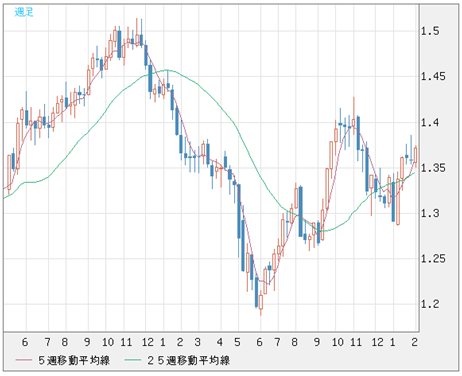Click the 1.2 price axis label
Screen dimensions: 462x376
point(430,304)
